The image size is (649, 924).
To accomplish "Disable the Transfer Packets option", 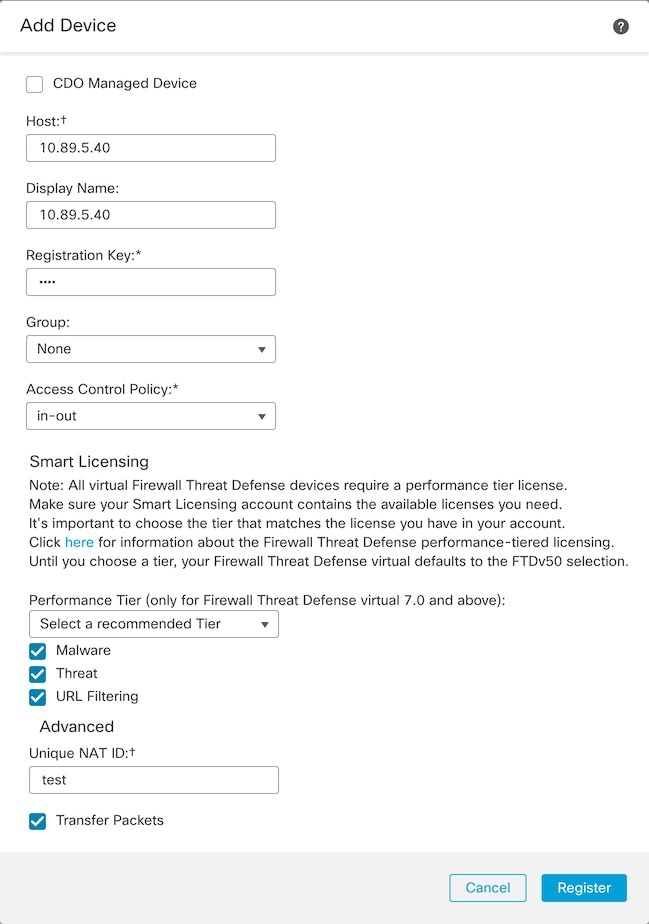I will (x=37, y=820).
